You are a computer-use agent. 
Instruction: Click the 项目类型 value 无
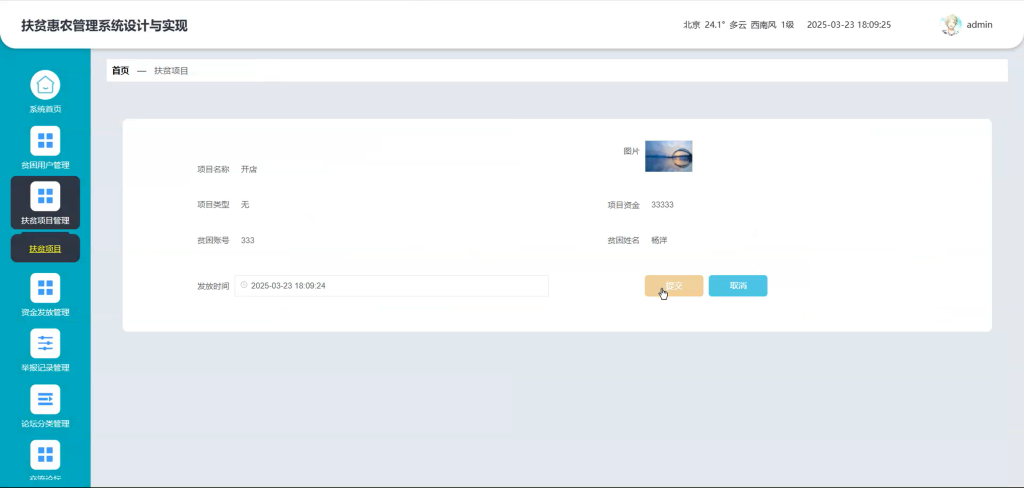[x=245, y=204]
